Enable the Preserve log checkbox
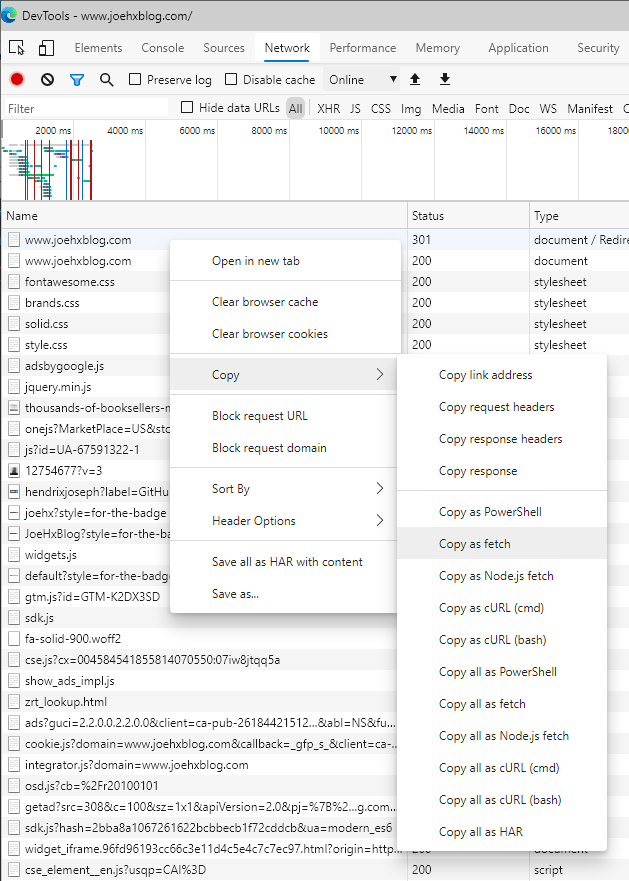The width and height of the screenshot is (629, 881). pos(135,79)
